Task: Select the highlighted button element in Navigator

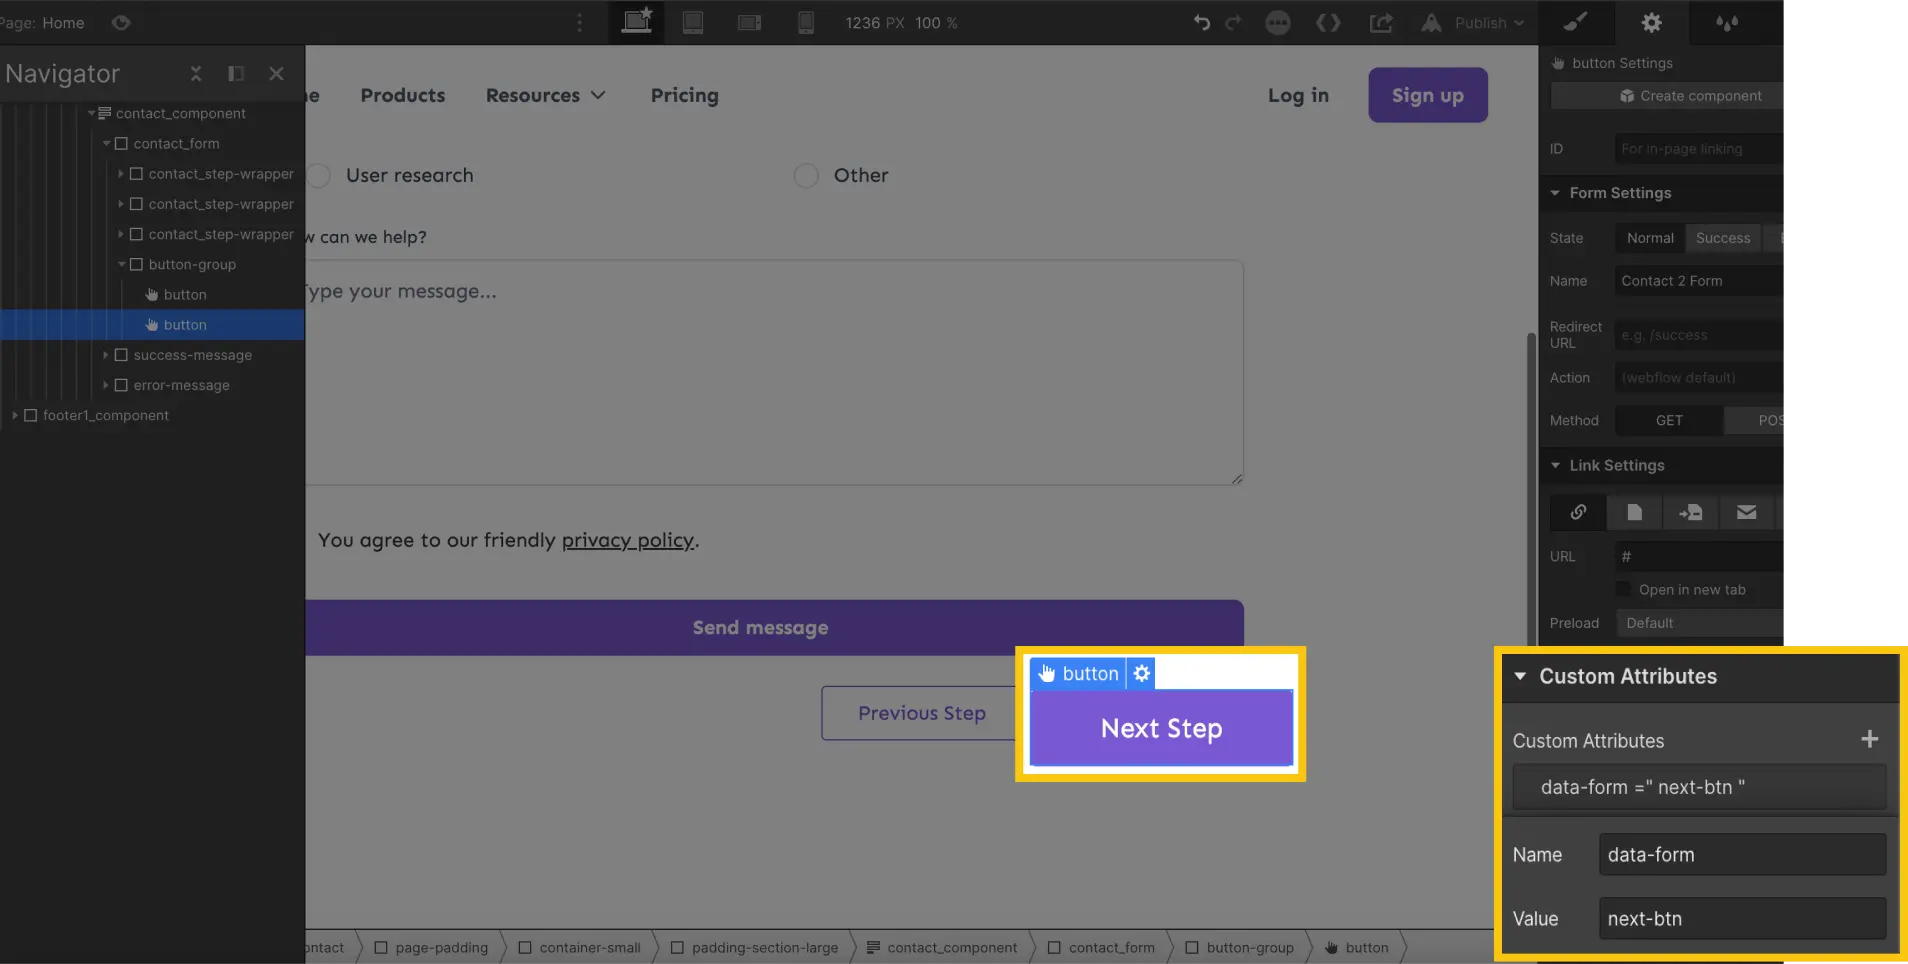Action: [x=184, y=324]
